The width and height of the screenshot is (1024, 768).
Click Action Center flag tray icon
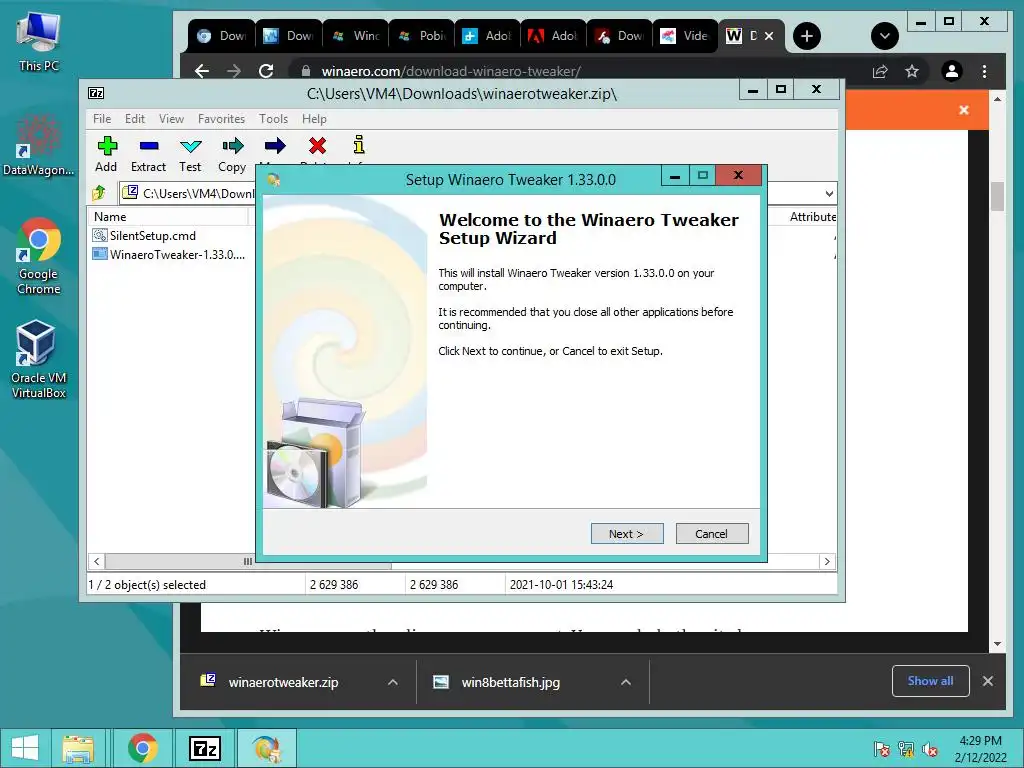(882, 749)
